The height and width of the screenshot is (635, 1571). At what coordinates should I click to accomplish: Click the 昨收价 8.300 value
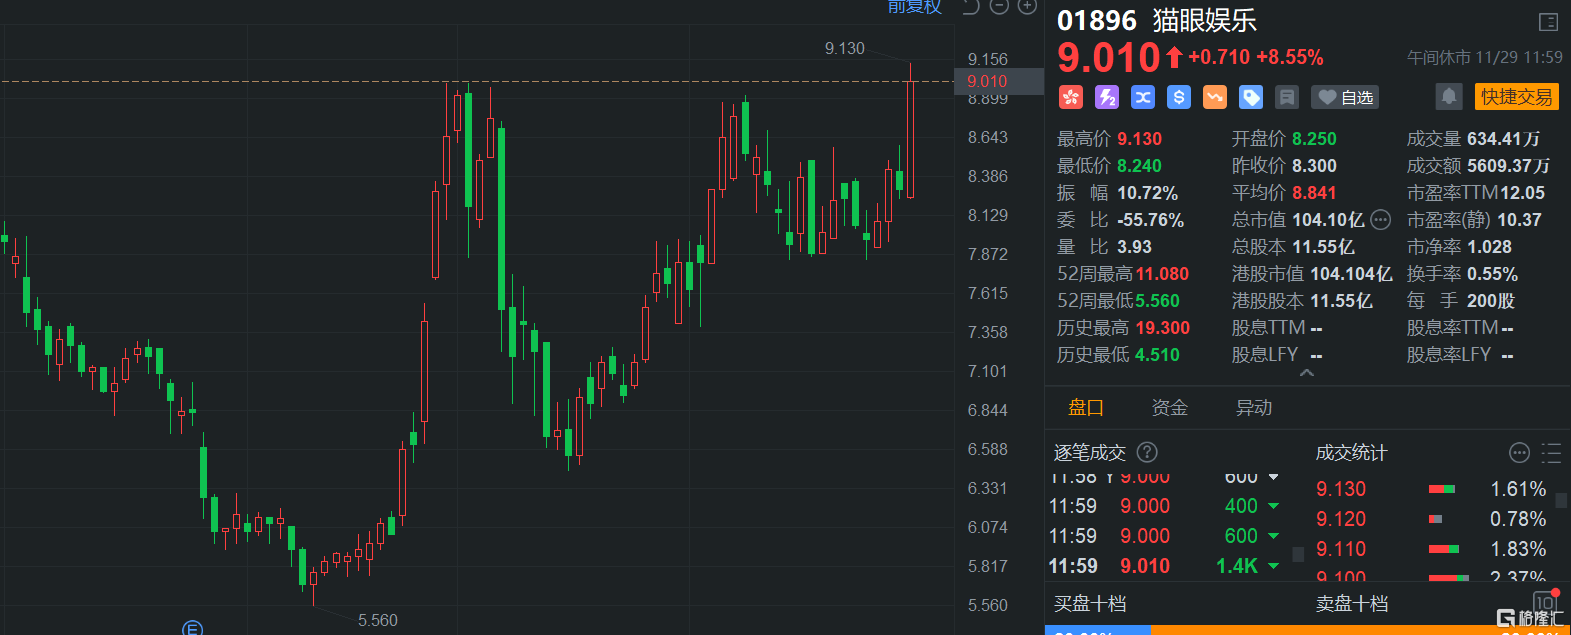pos(1314,166)
